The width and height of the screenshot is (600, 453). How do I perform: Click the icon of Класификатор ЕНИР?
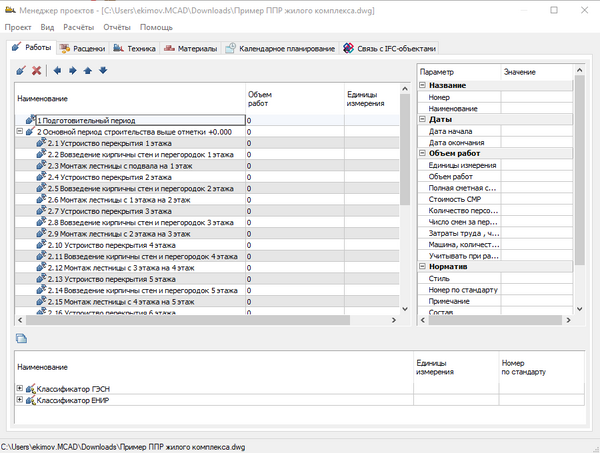31,400
